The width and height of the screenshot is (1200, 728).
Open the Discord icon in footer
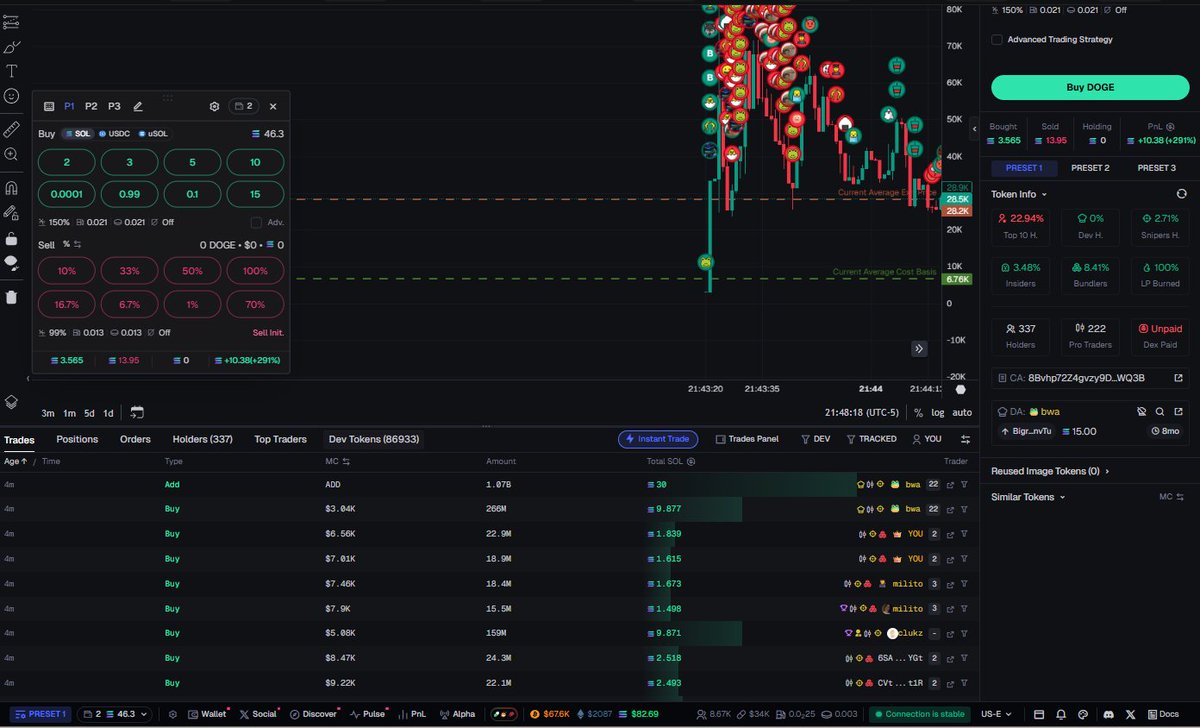coord(1108,715)
